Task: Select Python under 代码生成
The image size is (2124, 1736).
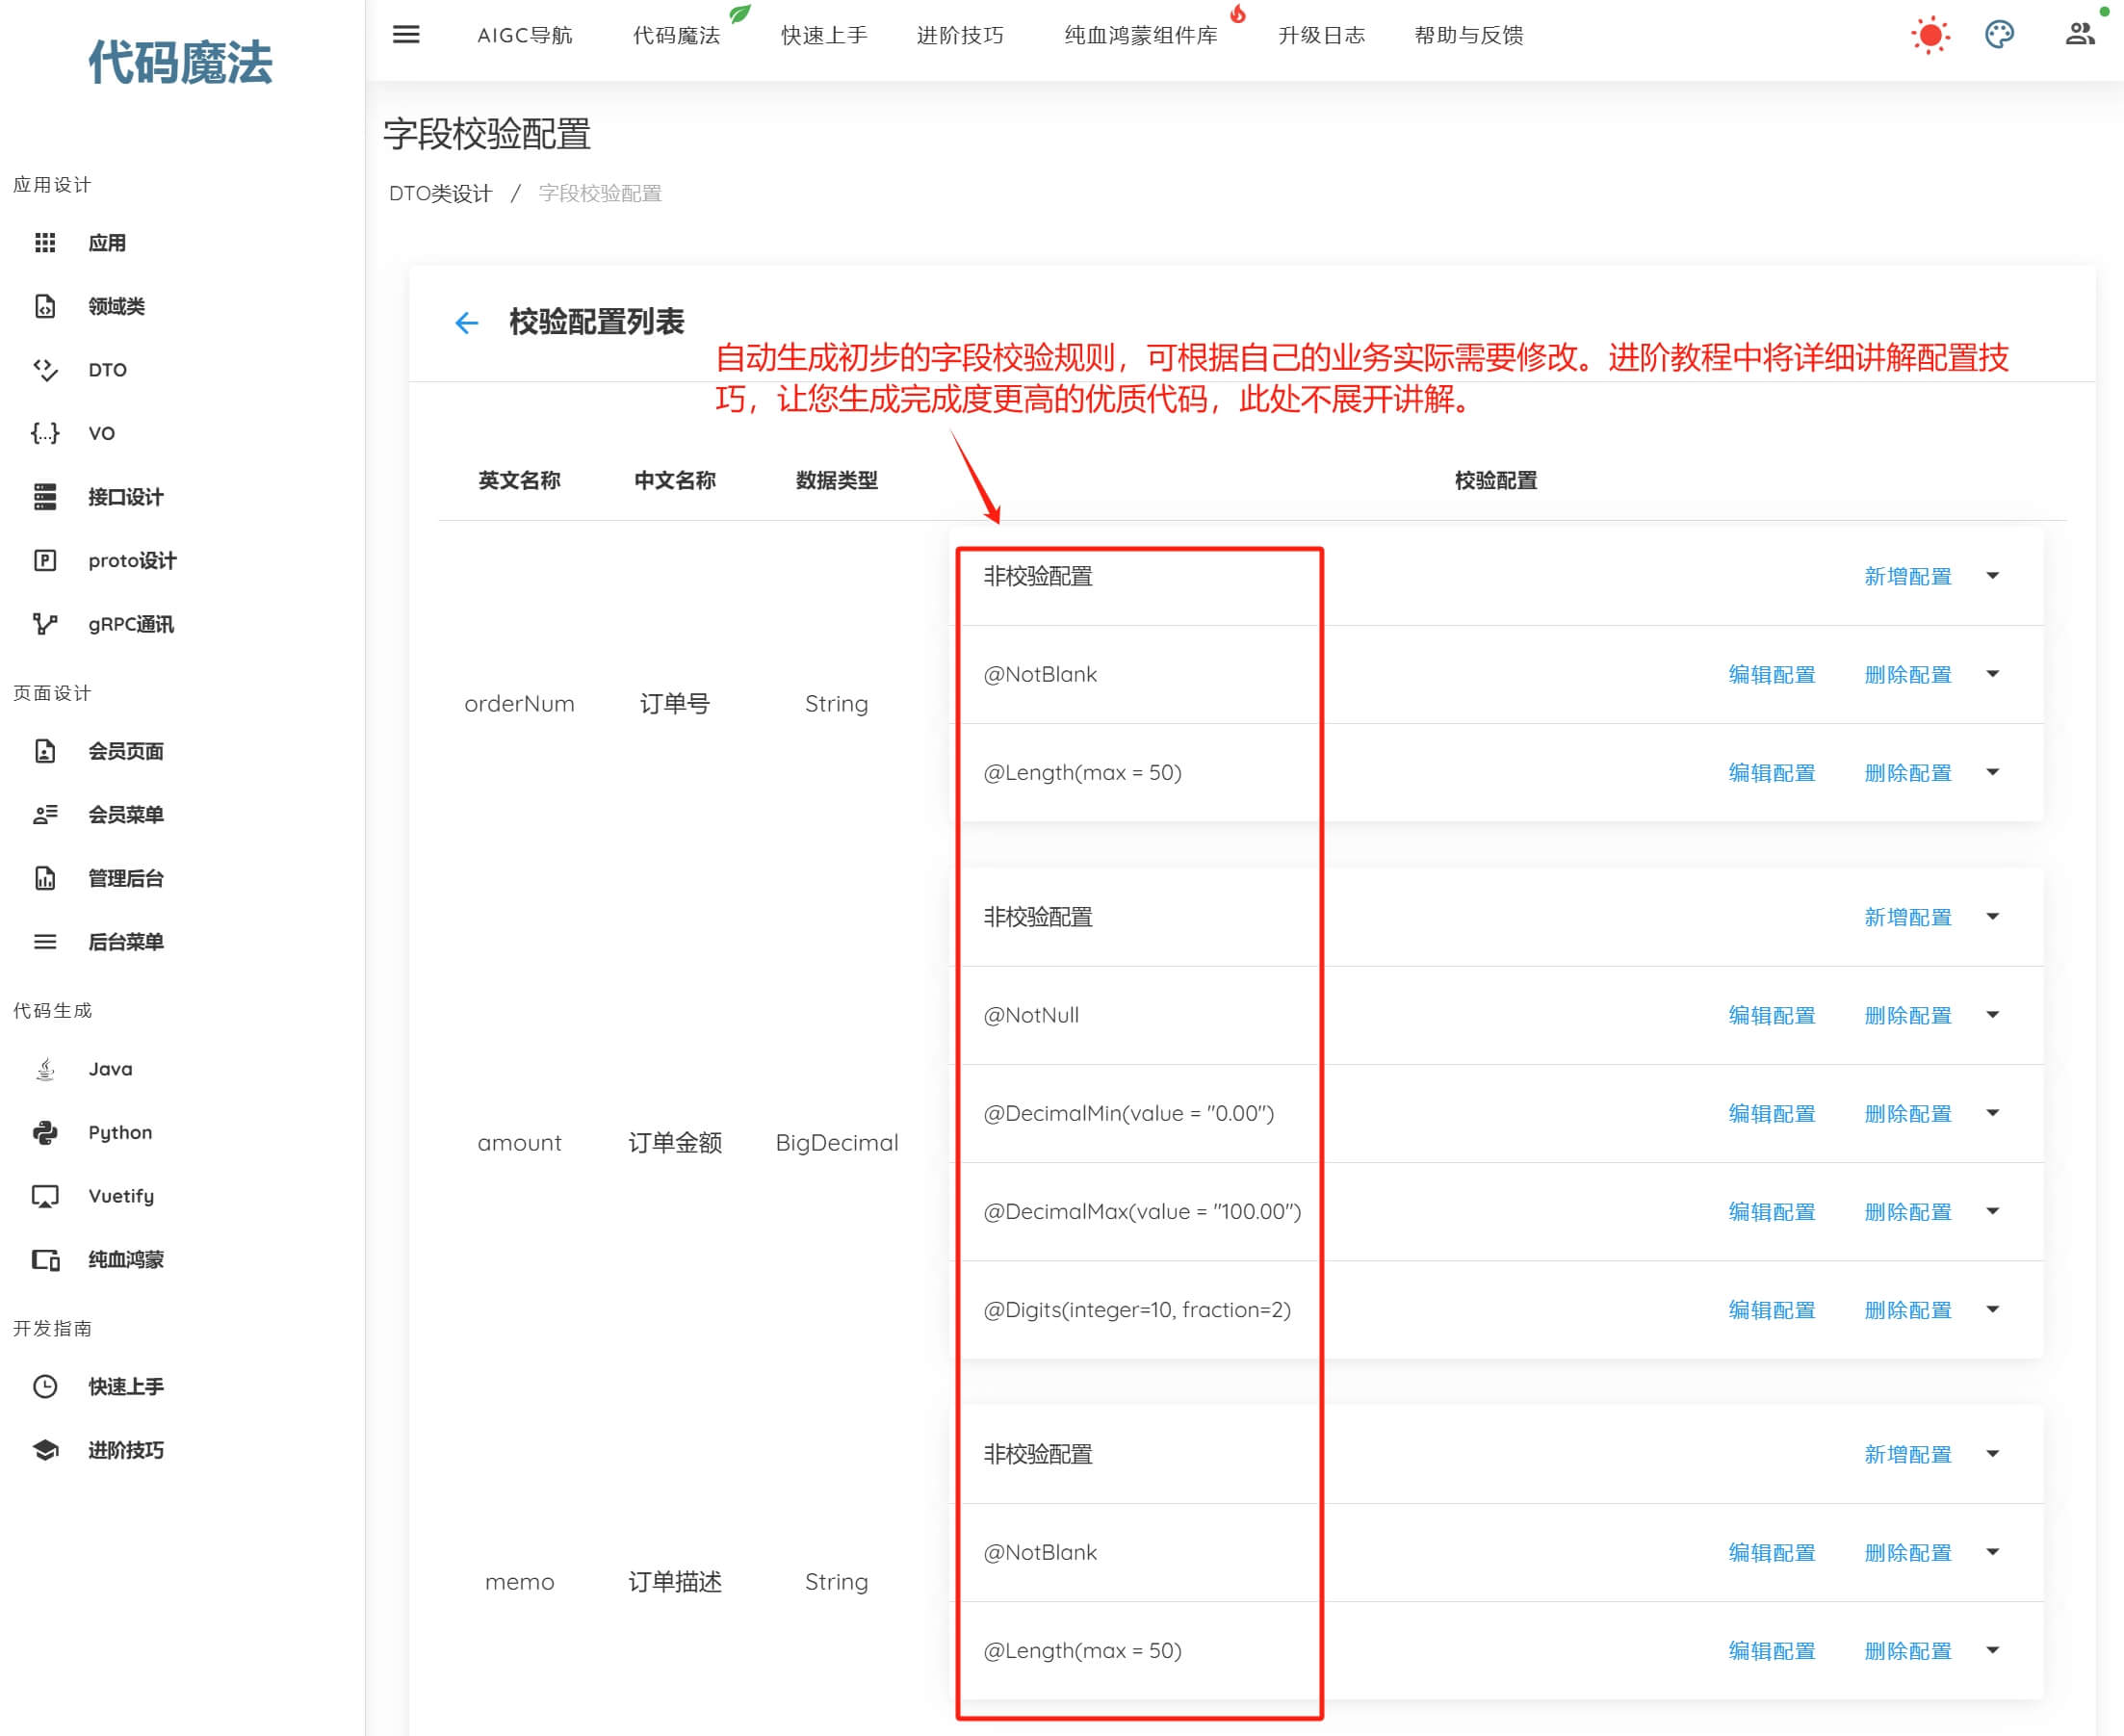Action: pos(120,1132)
